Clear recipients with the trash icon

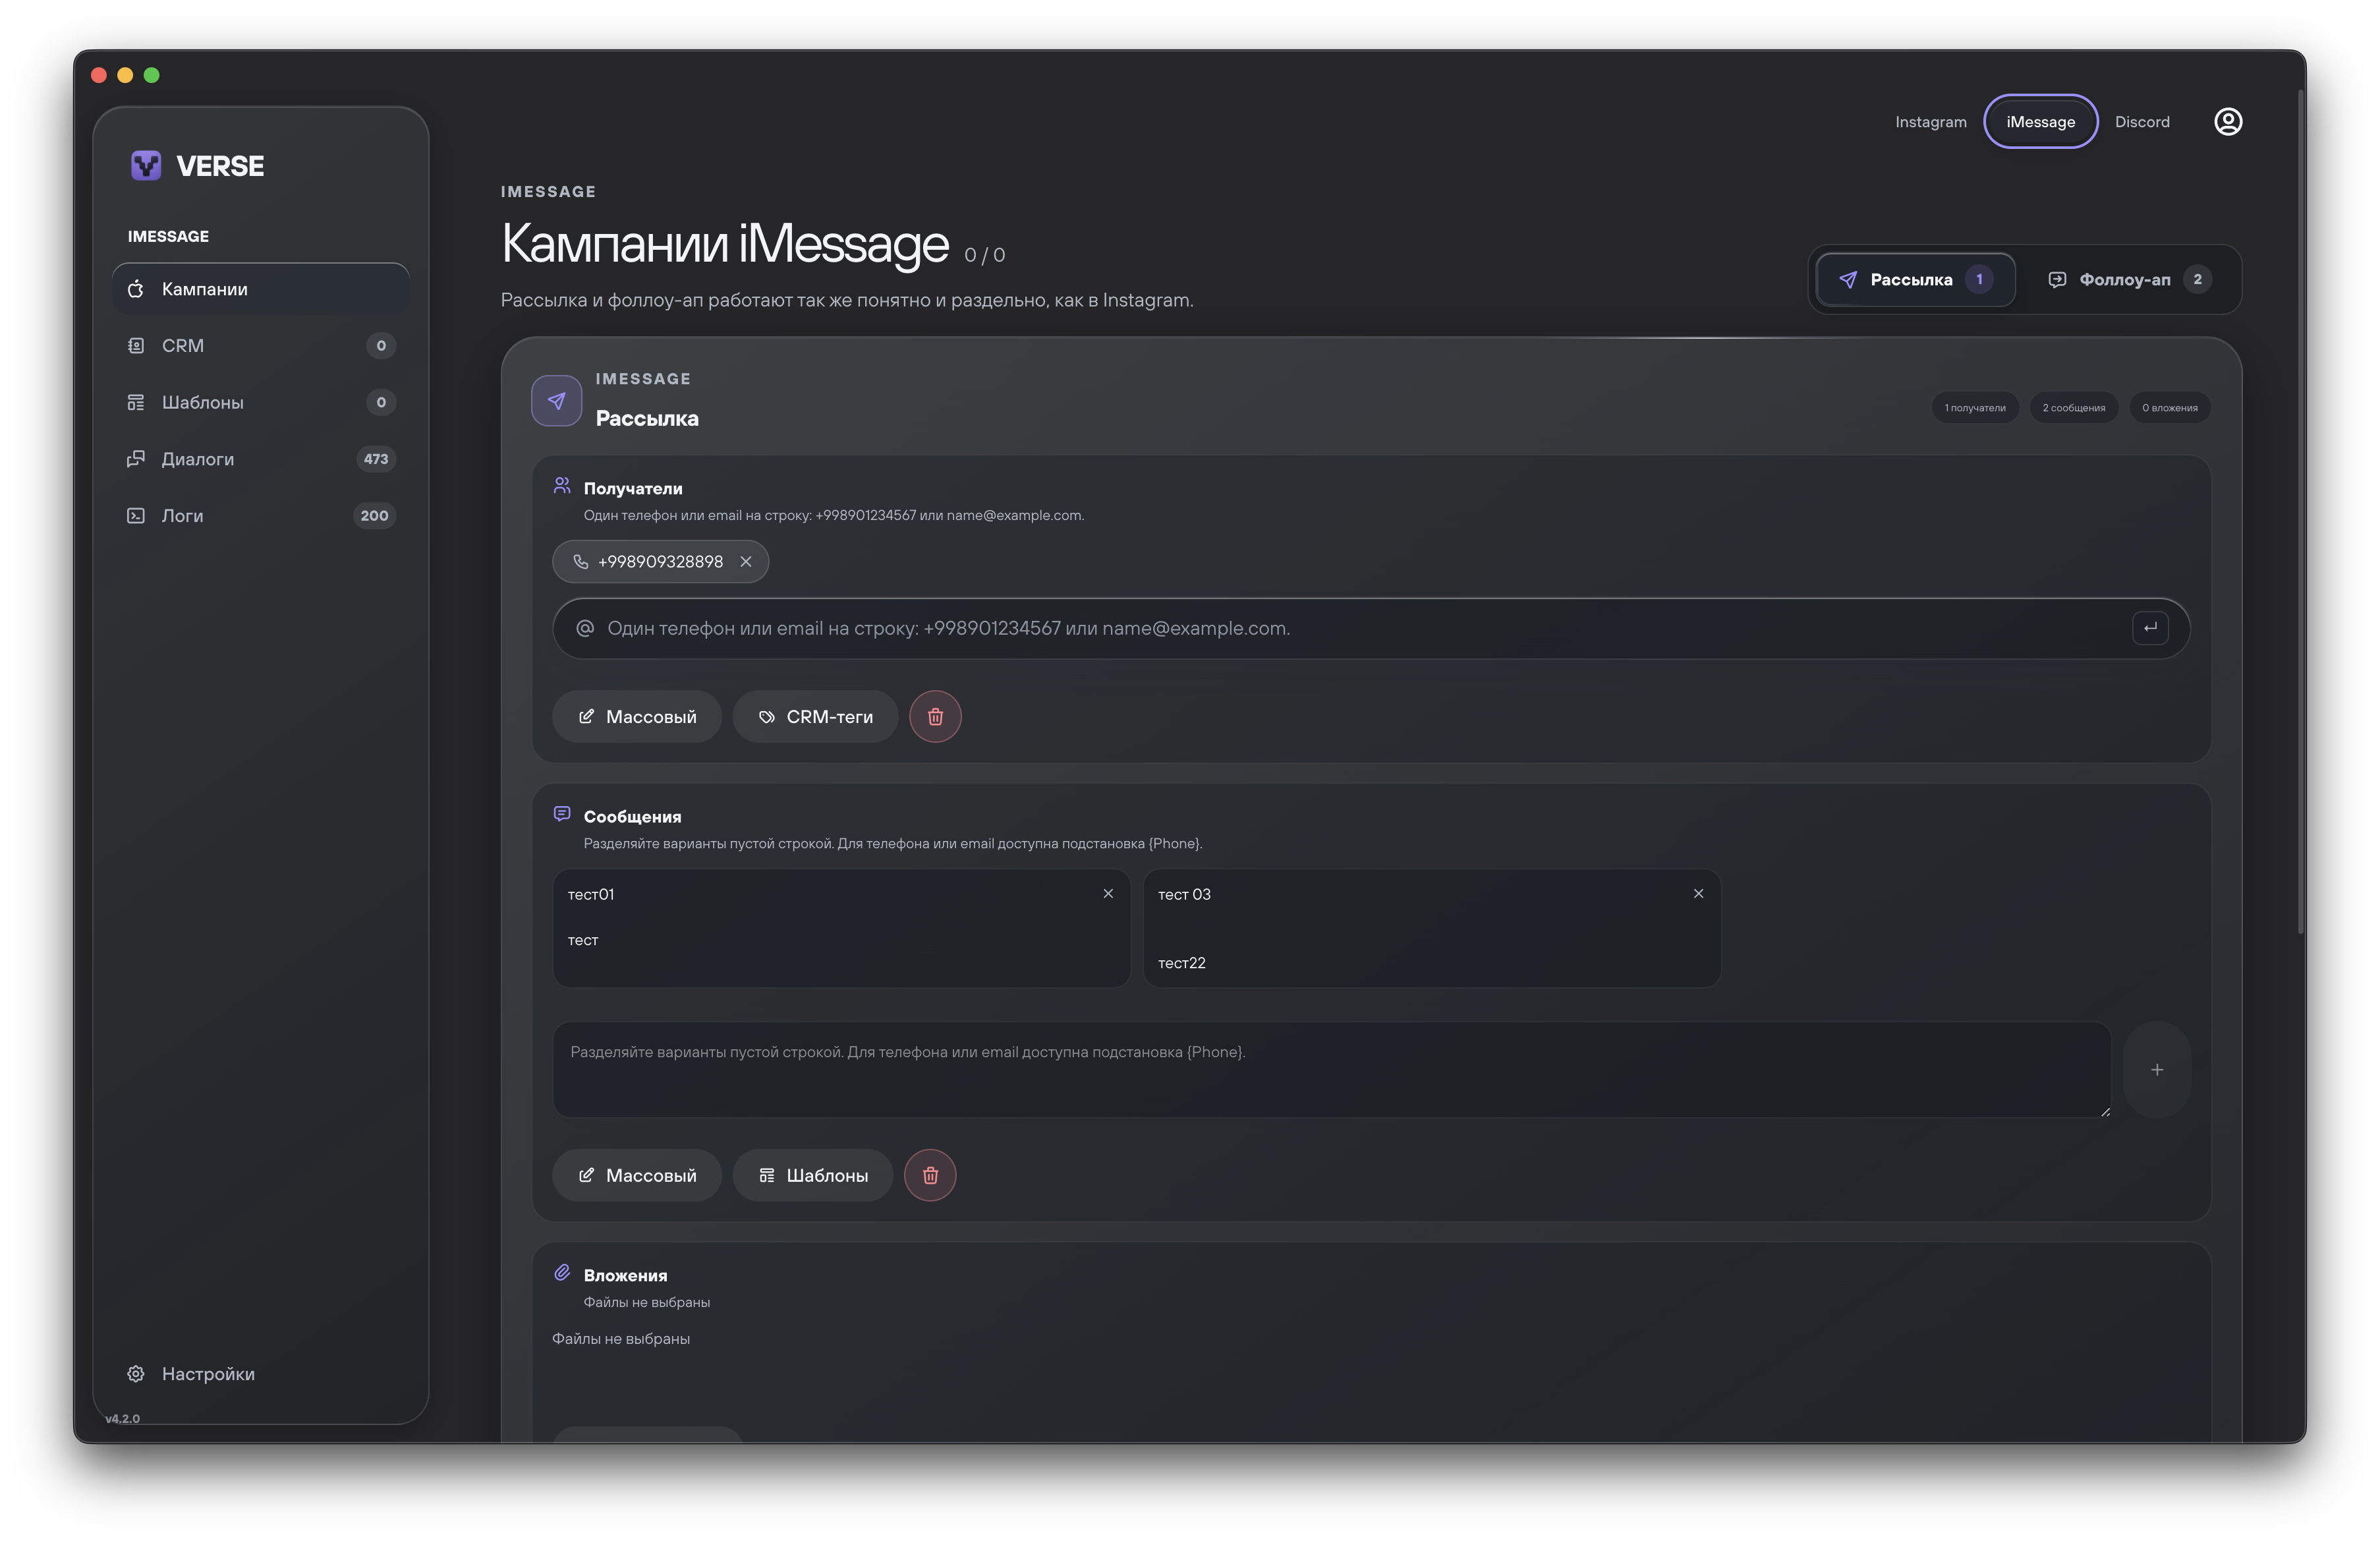click(934, 716)
